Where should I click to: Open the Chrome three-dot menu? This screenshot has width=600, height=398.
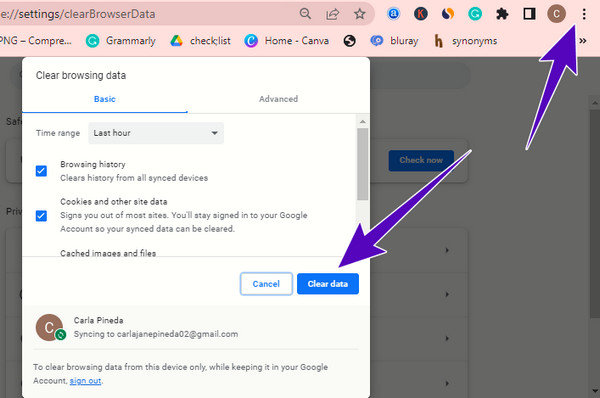pos(584,14)
